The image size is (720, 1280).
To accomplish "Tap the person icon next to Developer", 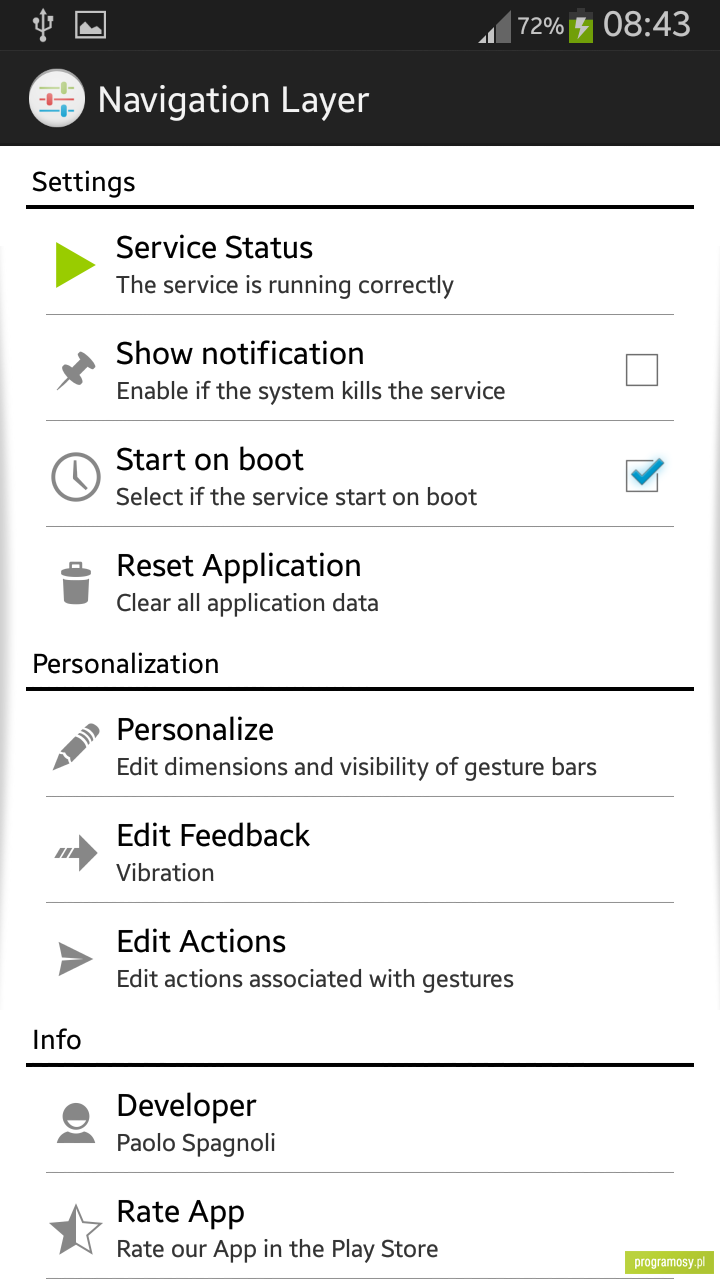I will point(76,1123).
